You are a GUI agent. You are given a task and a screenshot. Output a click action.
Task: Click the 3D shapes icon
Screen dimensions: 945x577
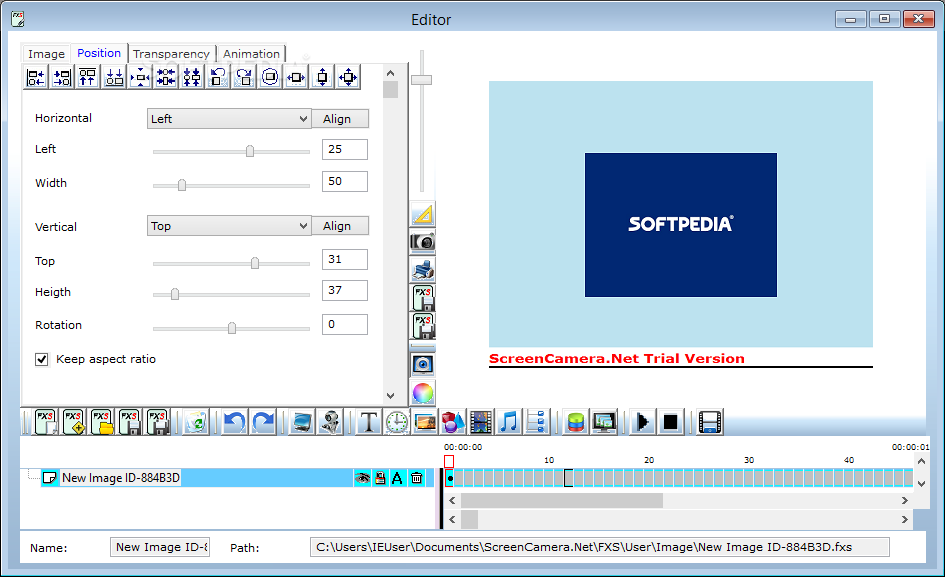[x=453, y=422]
